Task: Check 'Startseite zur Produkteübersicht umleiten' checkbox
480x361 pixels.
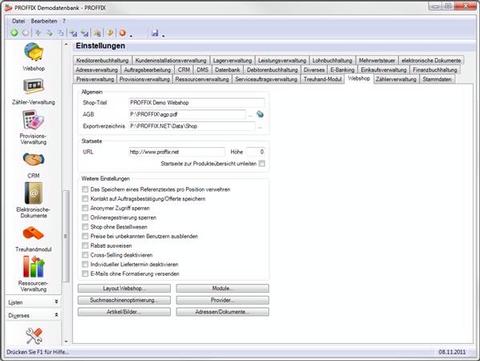Action: click(262, 164)
